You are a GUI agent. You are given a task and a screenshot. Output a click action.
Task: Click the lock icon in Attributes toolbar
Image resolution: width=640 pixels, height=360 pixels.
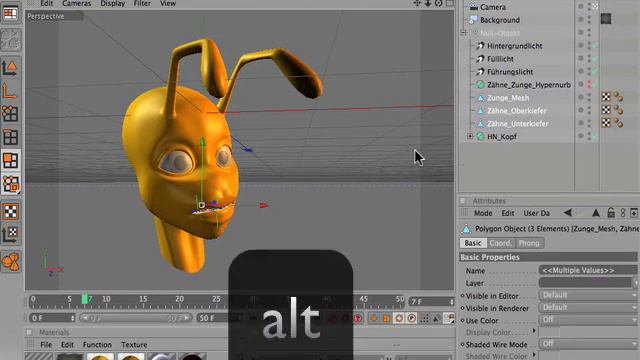[611, 213]
